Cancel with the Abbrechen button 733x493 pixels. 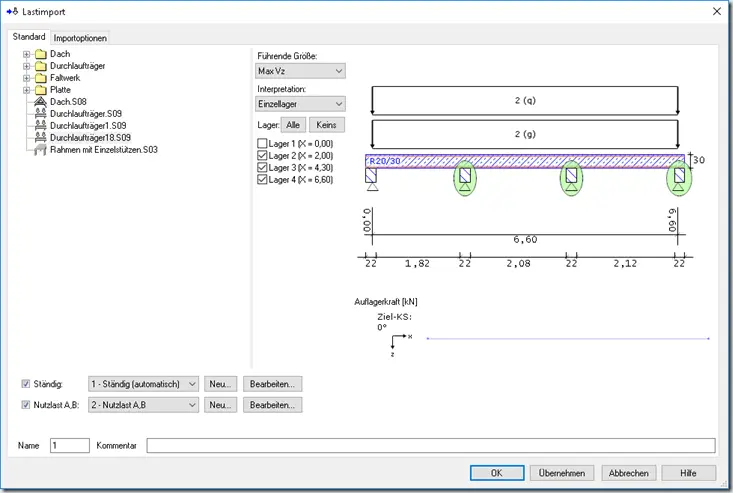click(x=629, y=473)
